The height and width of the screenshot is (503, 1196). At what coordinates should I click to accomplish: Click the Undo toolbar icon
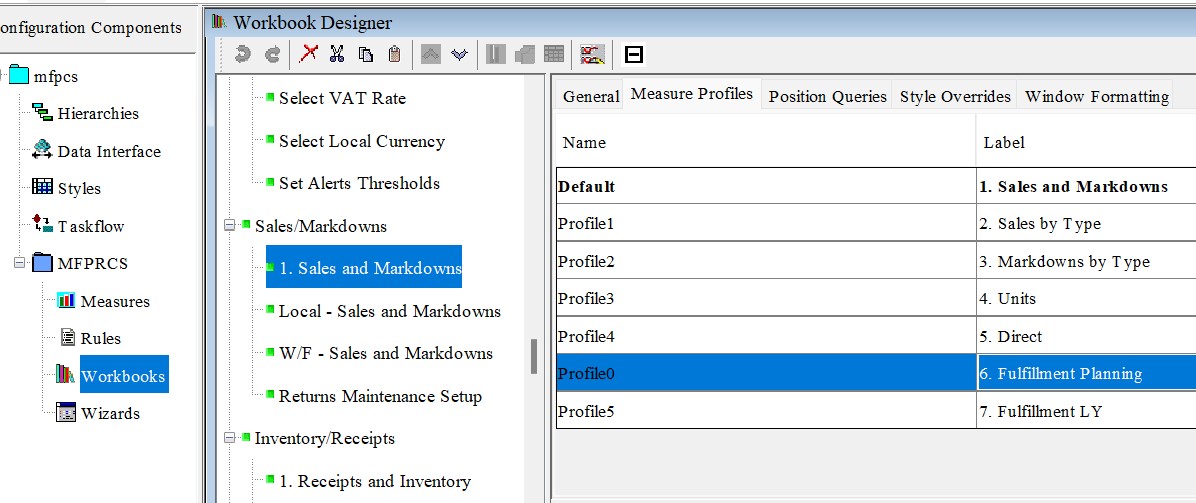pyautogui.click(x=243, y=54)
